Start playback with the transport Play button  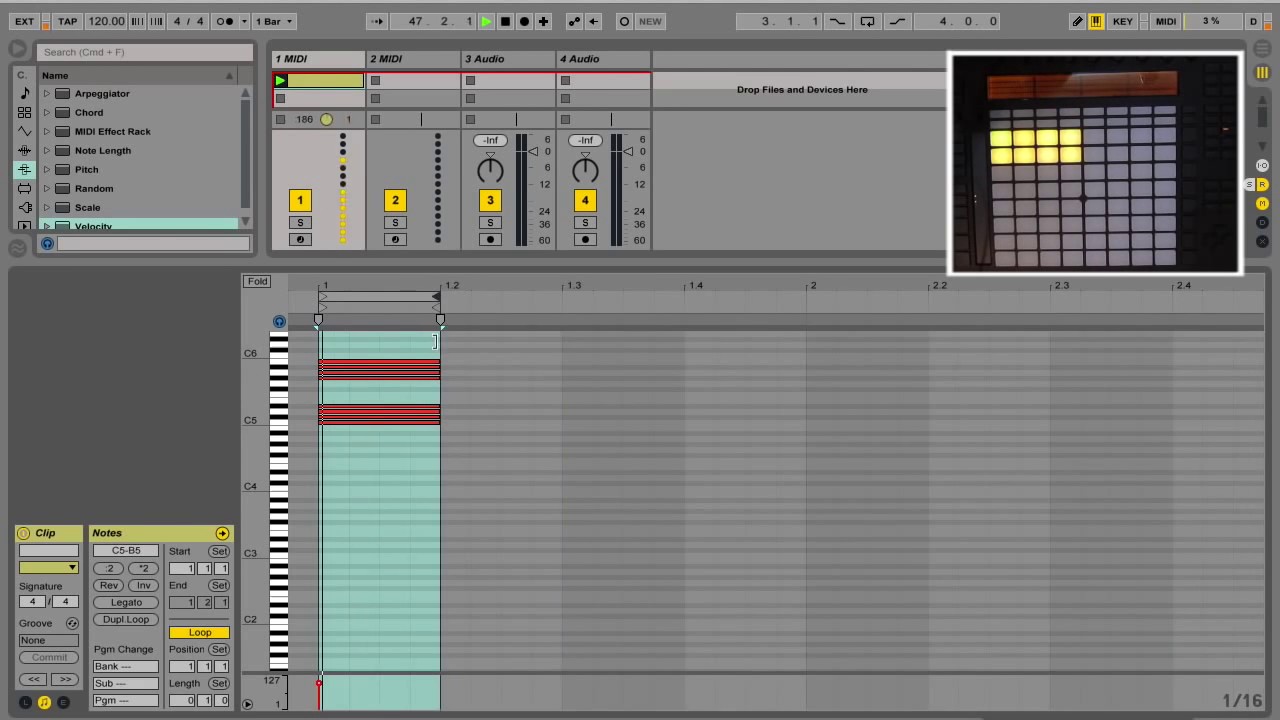[486, 21]
